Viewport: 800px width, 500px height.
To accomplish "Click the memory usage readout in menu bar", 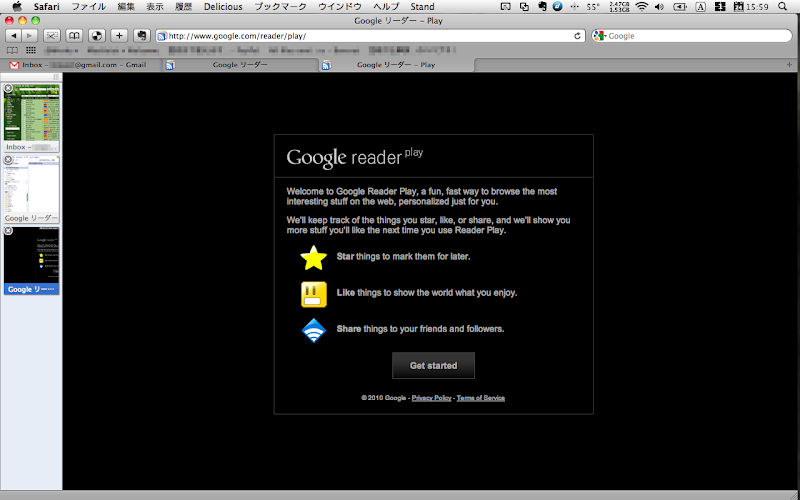I will 619,7.
